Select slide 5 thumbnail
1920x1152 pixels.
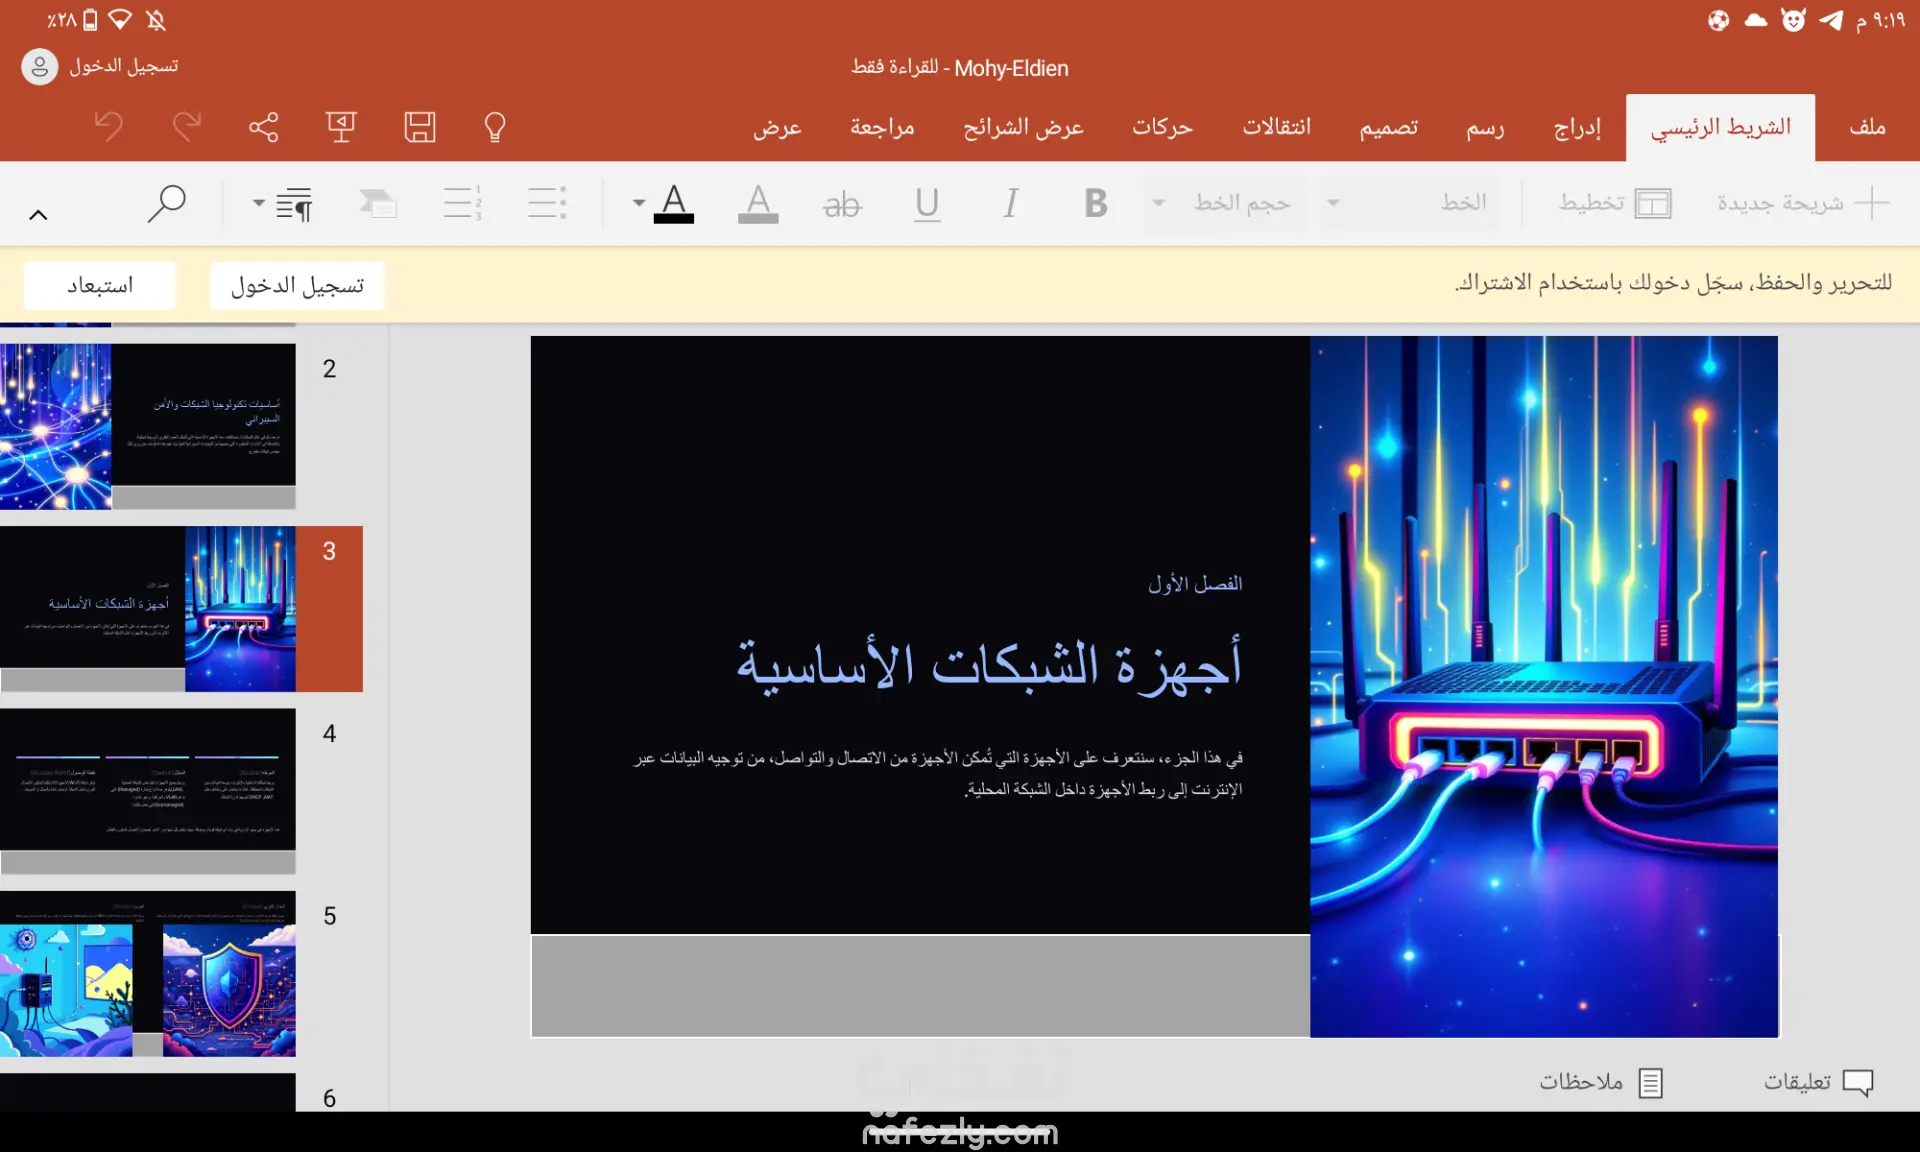[148, 974]
